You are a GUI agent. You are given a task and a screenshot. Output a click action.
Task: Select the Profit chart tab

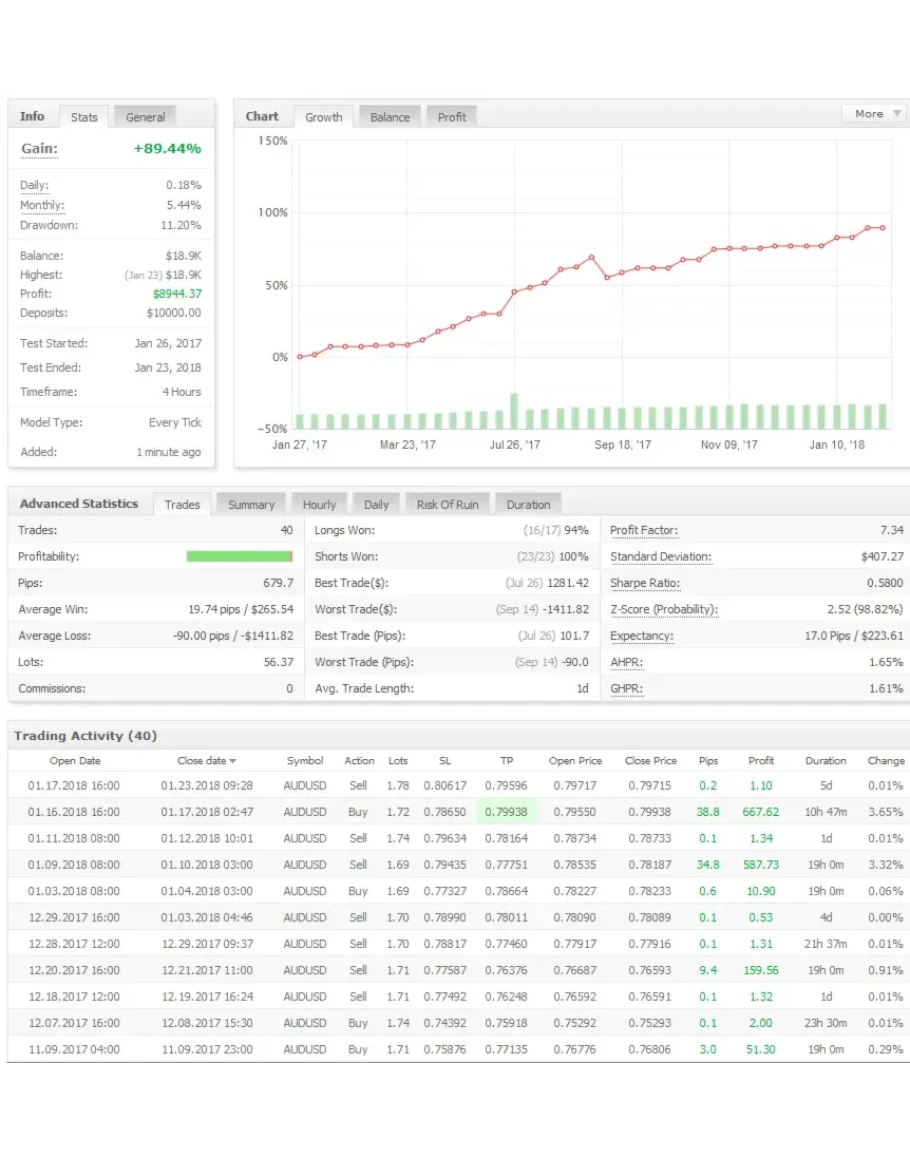tap(451, 117)
